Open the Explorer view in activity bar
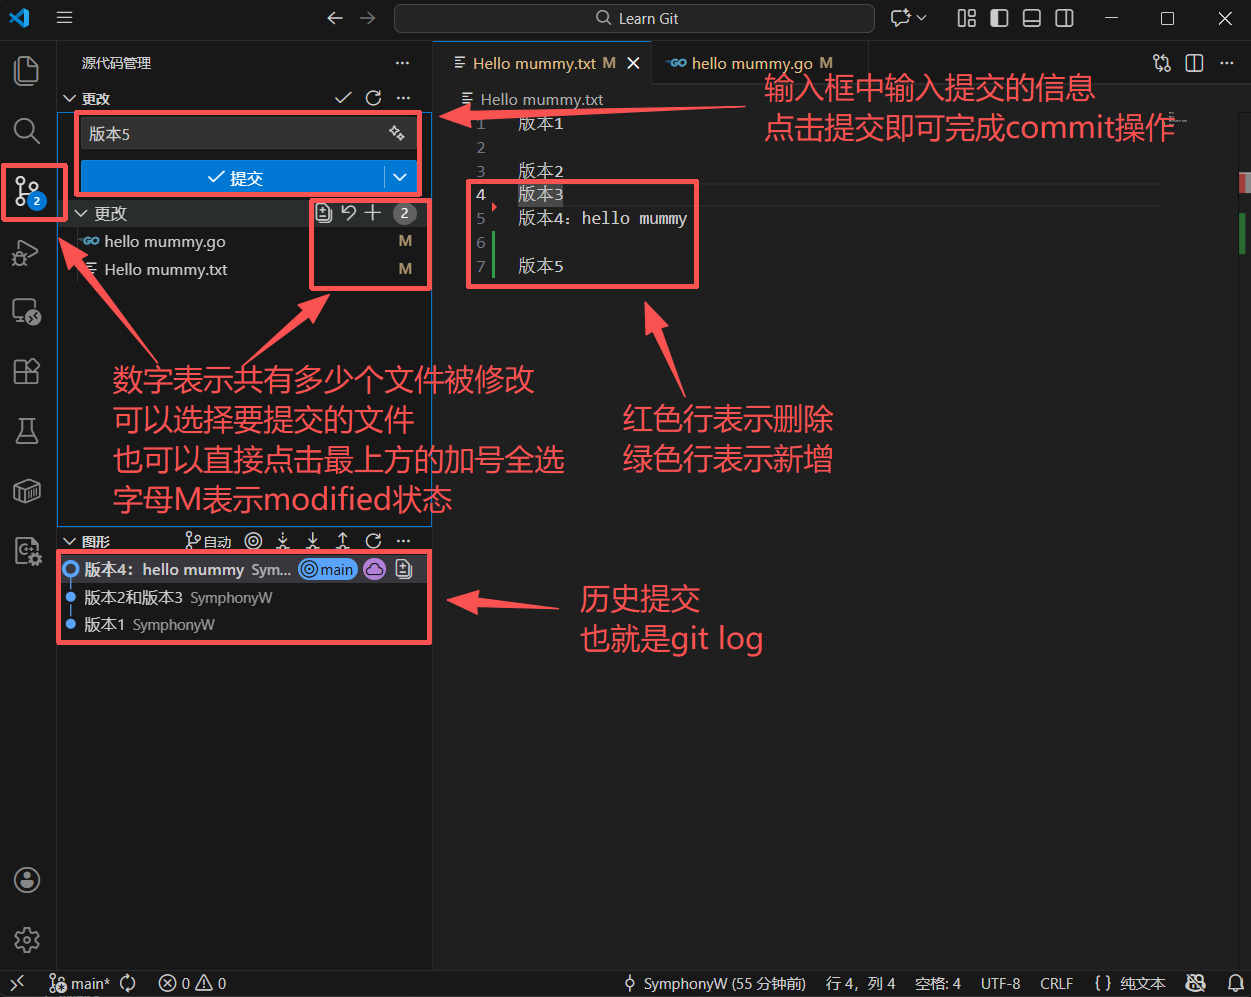Screen dimensions: 1251x997 [27, 71]
